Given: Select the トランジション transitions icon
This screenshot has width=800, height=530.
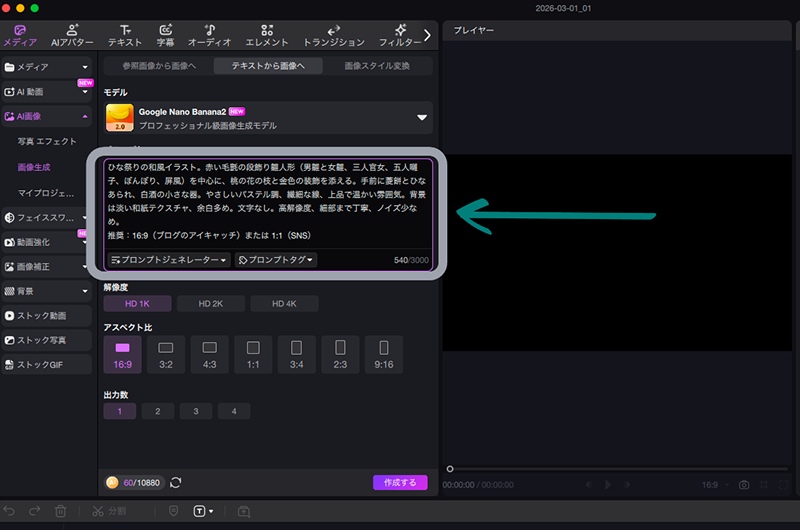Looking at the screenshot, I should click(x=333, y=35).
